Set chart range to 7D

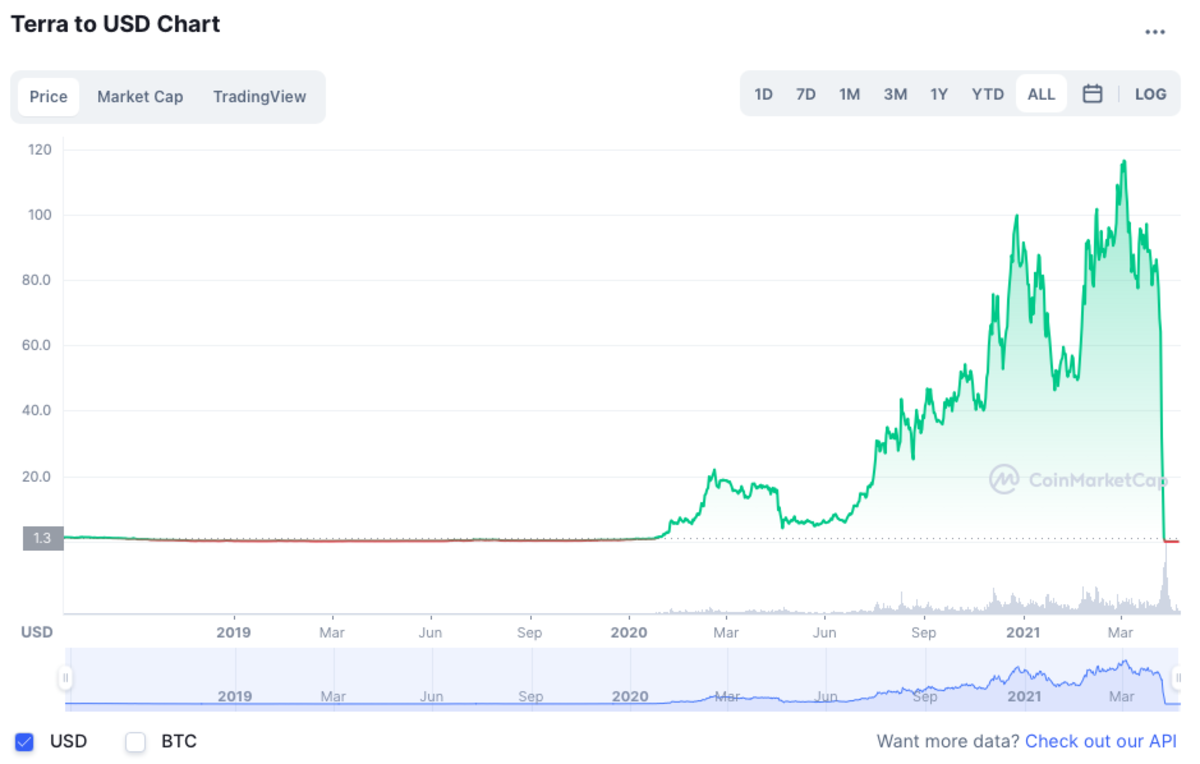pos(805,94)
